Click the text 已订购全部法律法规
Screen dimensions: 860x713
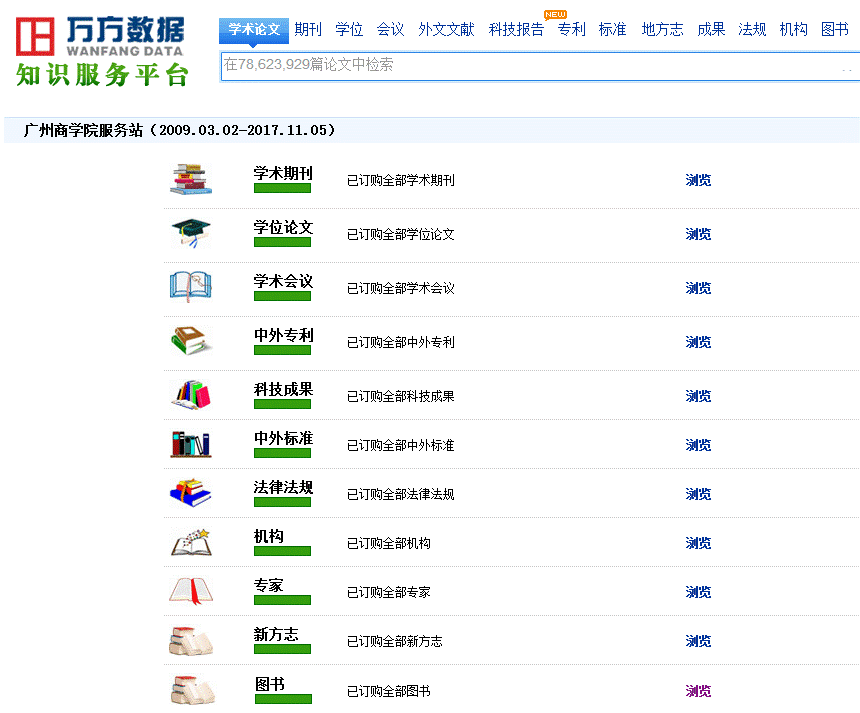point(401,494)
